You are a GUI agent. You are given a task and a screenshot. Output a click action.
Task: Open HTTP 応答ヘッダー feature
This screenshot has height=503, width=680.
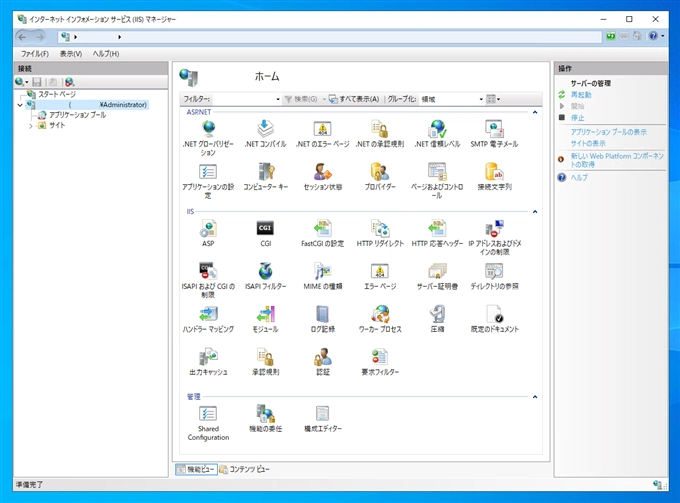coord(437,233)
